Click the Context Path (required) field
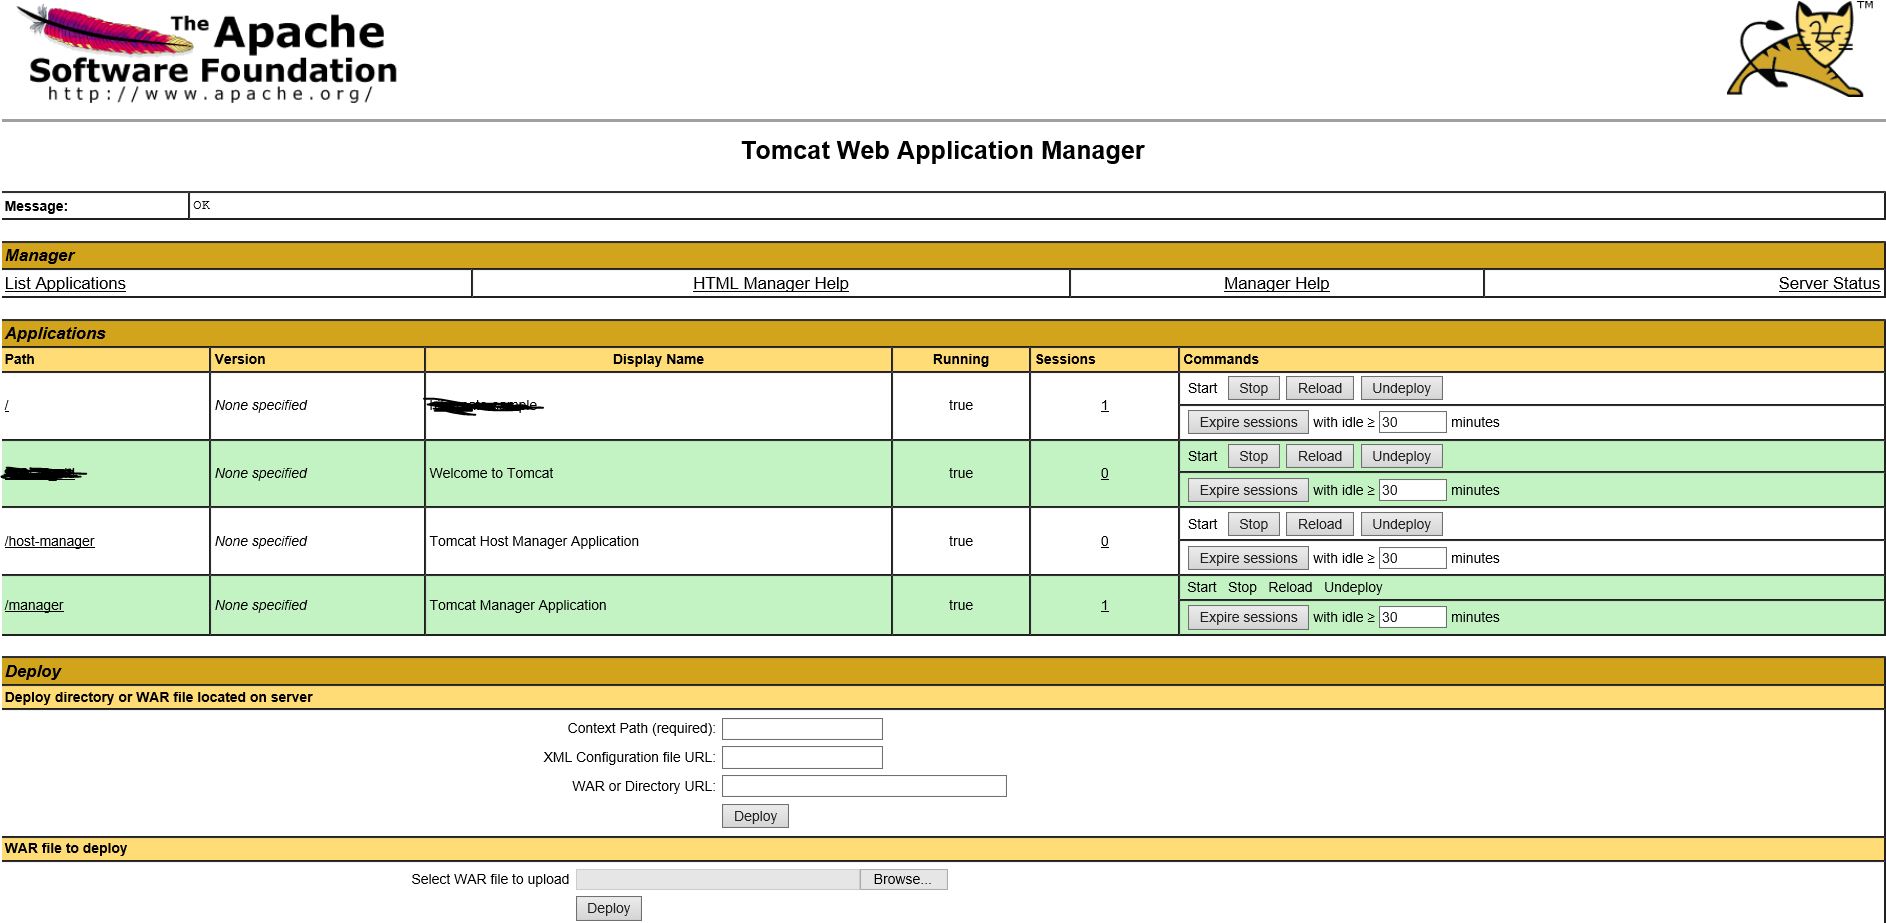Screen dimensions: 1886x923 [x=802, y=729]
